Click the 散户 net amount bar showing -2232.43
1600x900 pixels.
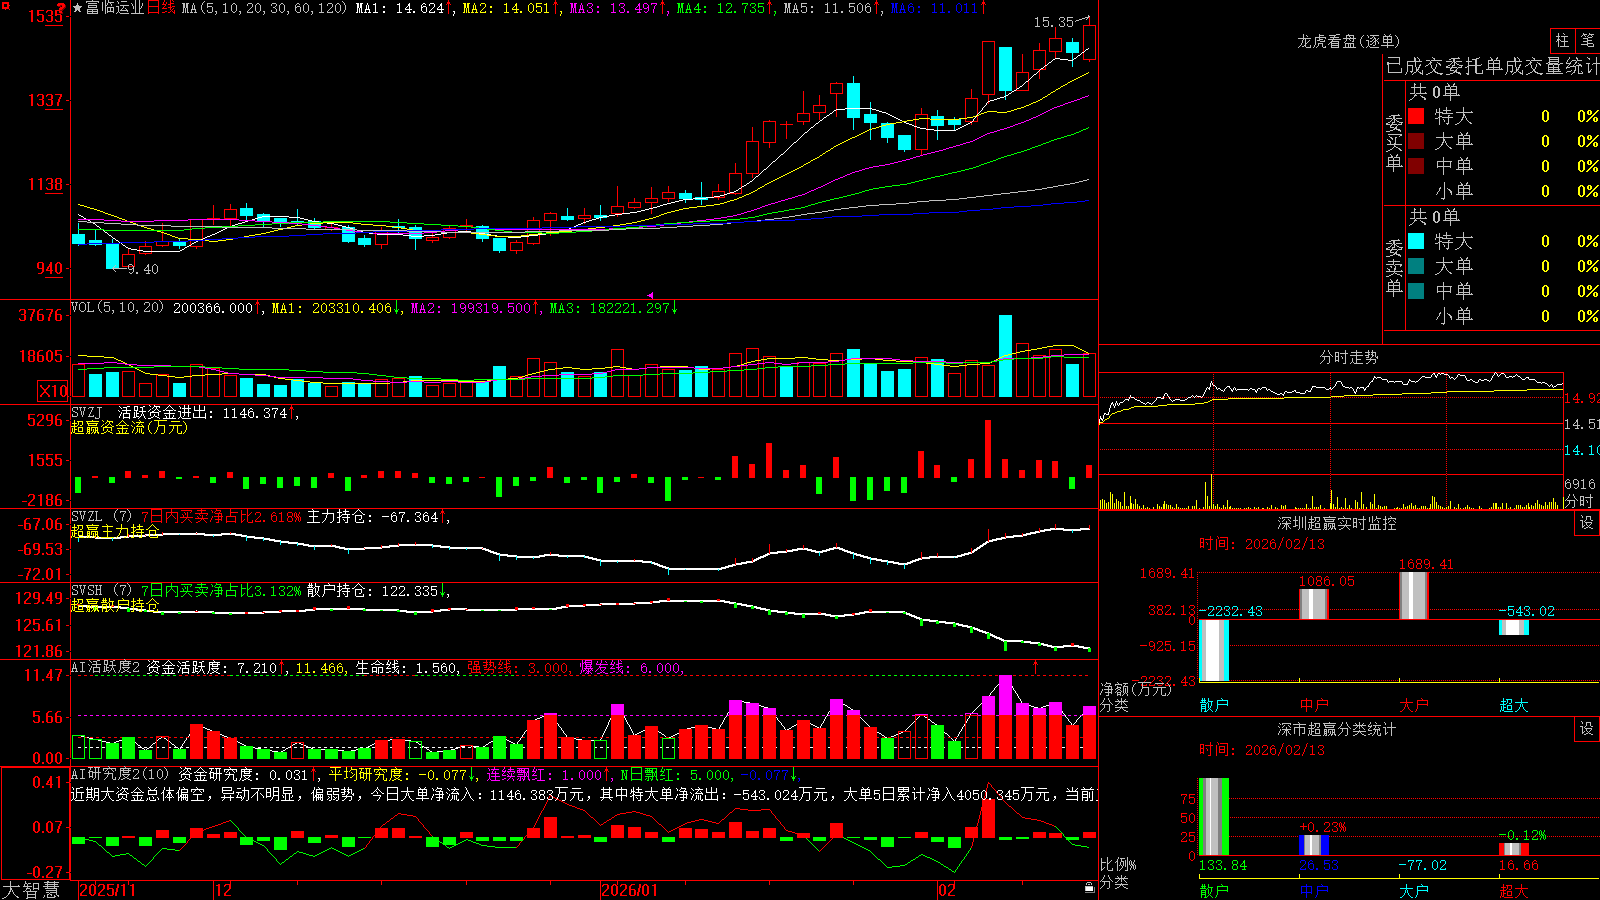click(x=1214, y=650)
